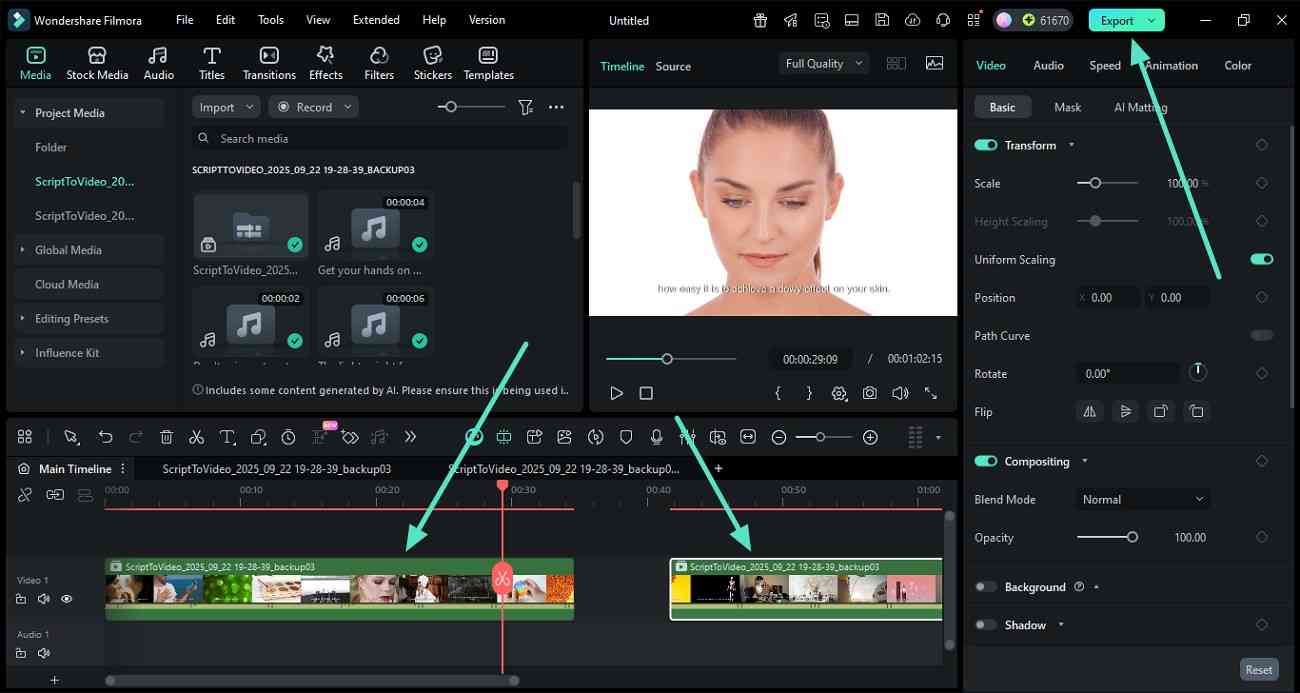Click the Reset button

(x=1258, y=669)
